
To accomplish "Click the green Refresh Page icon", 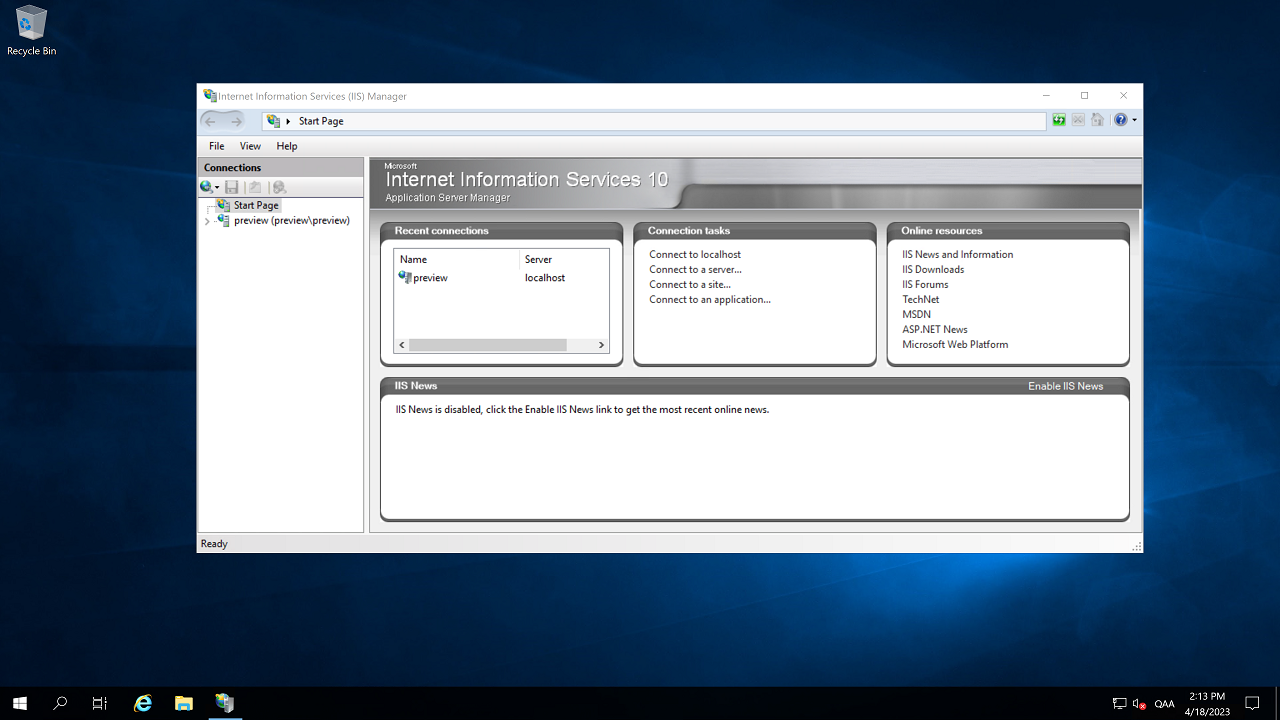I will (1059, 120).
